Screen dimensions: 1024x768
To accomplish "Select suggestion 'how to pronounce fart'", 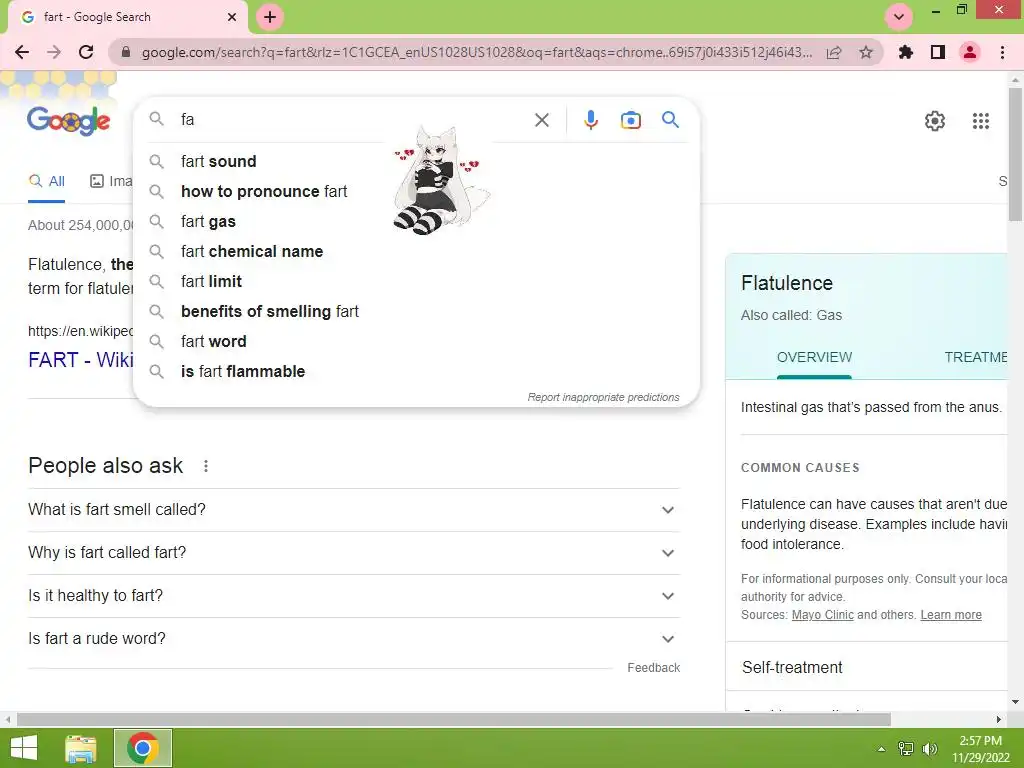I will 416,191.
